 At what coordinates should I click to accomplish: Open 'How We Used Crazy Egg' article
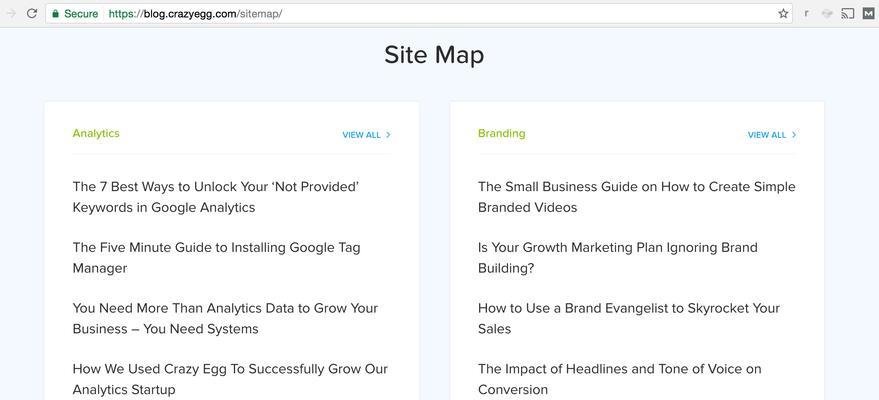tap(230, 379)
